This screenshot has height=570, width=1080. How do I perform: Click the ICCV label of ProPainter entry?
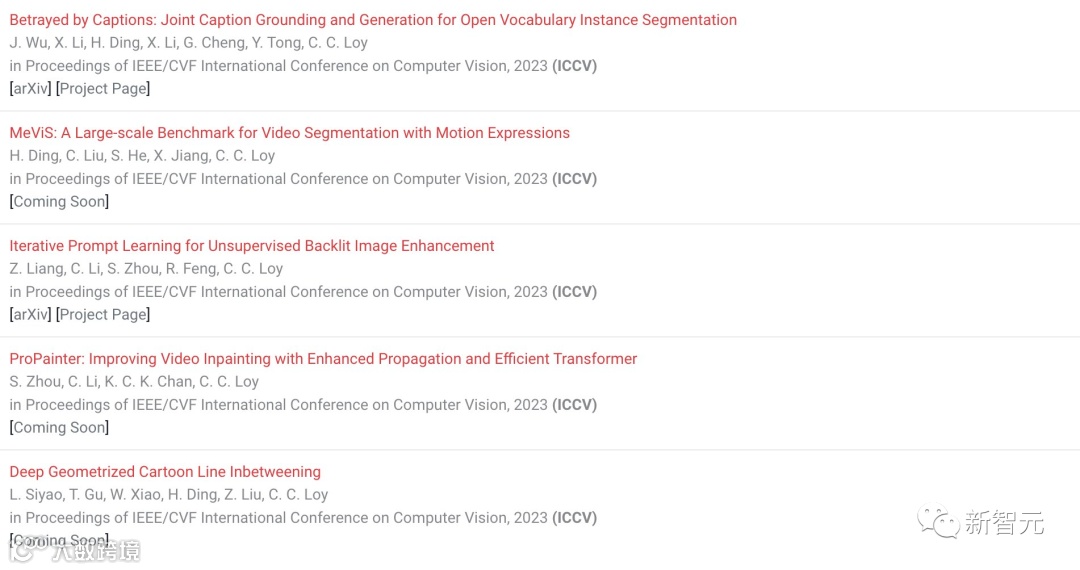pos(574,404)
